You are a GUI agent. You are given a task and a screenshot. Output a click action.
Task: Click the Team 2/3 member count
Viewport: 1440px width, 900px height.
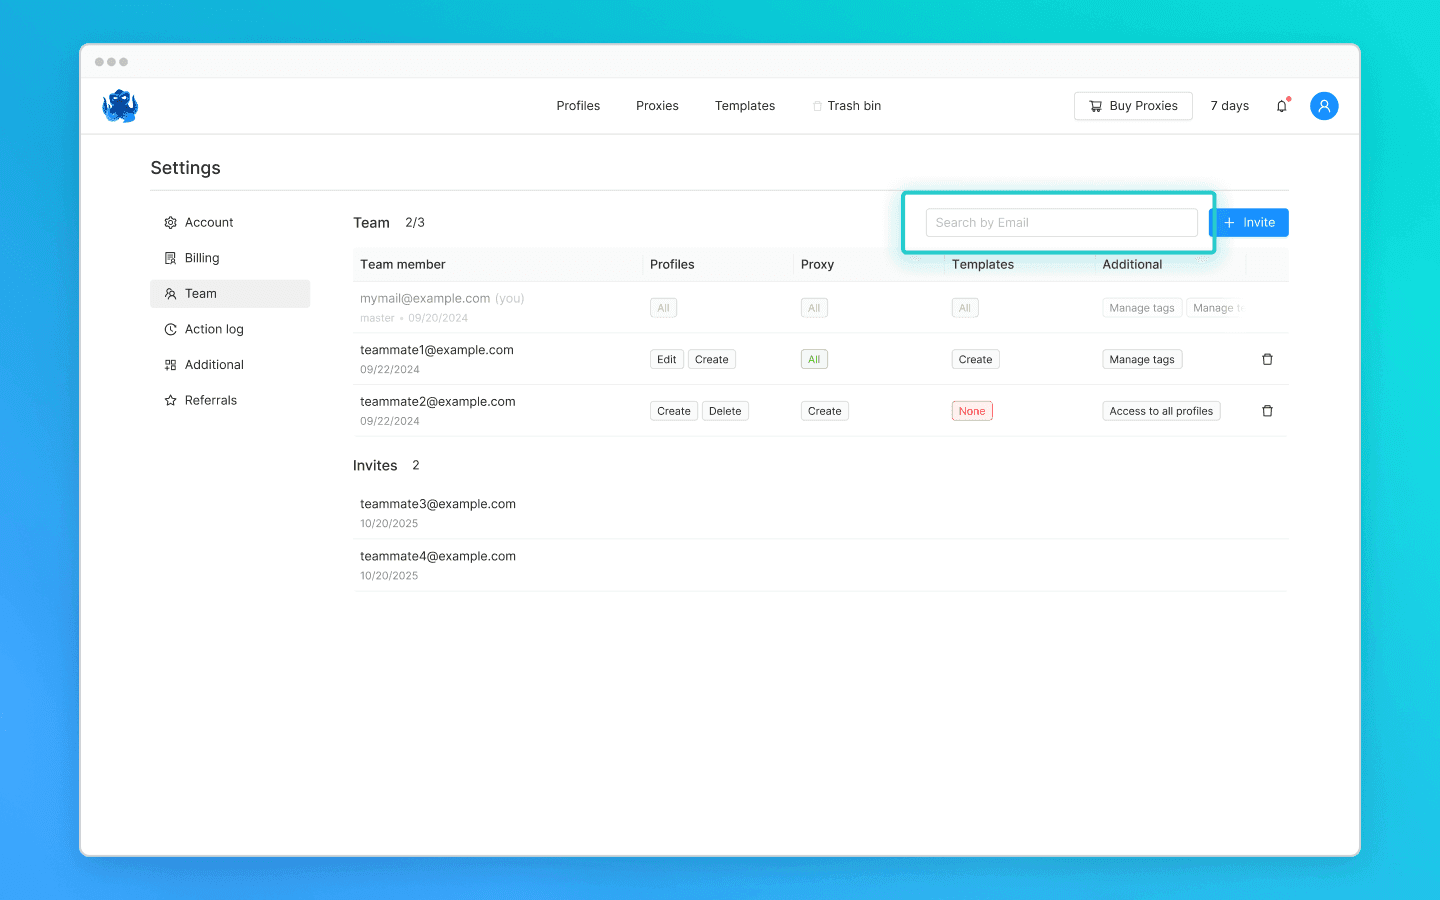tap(415, 223)
